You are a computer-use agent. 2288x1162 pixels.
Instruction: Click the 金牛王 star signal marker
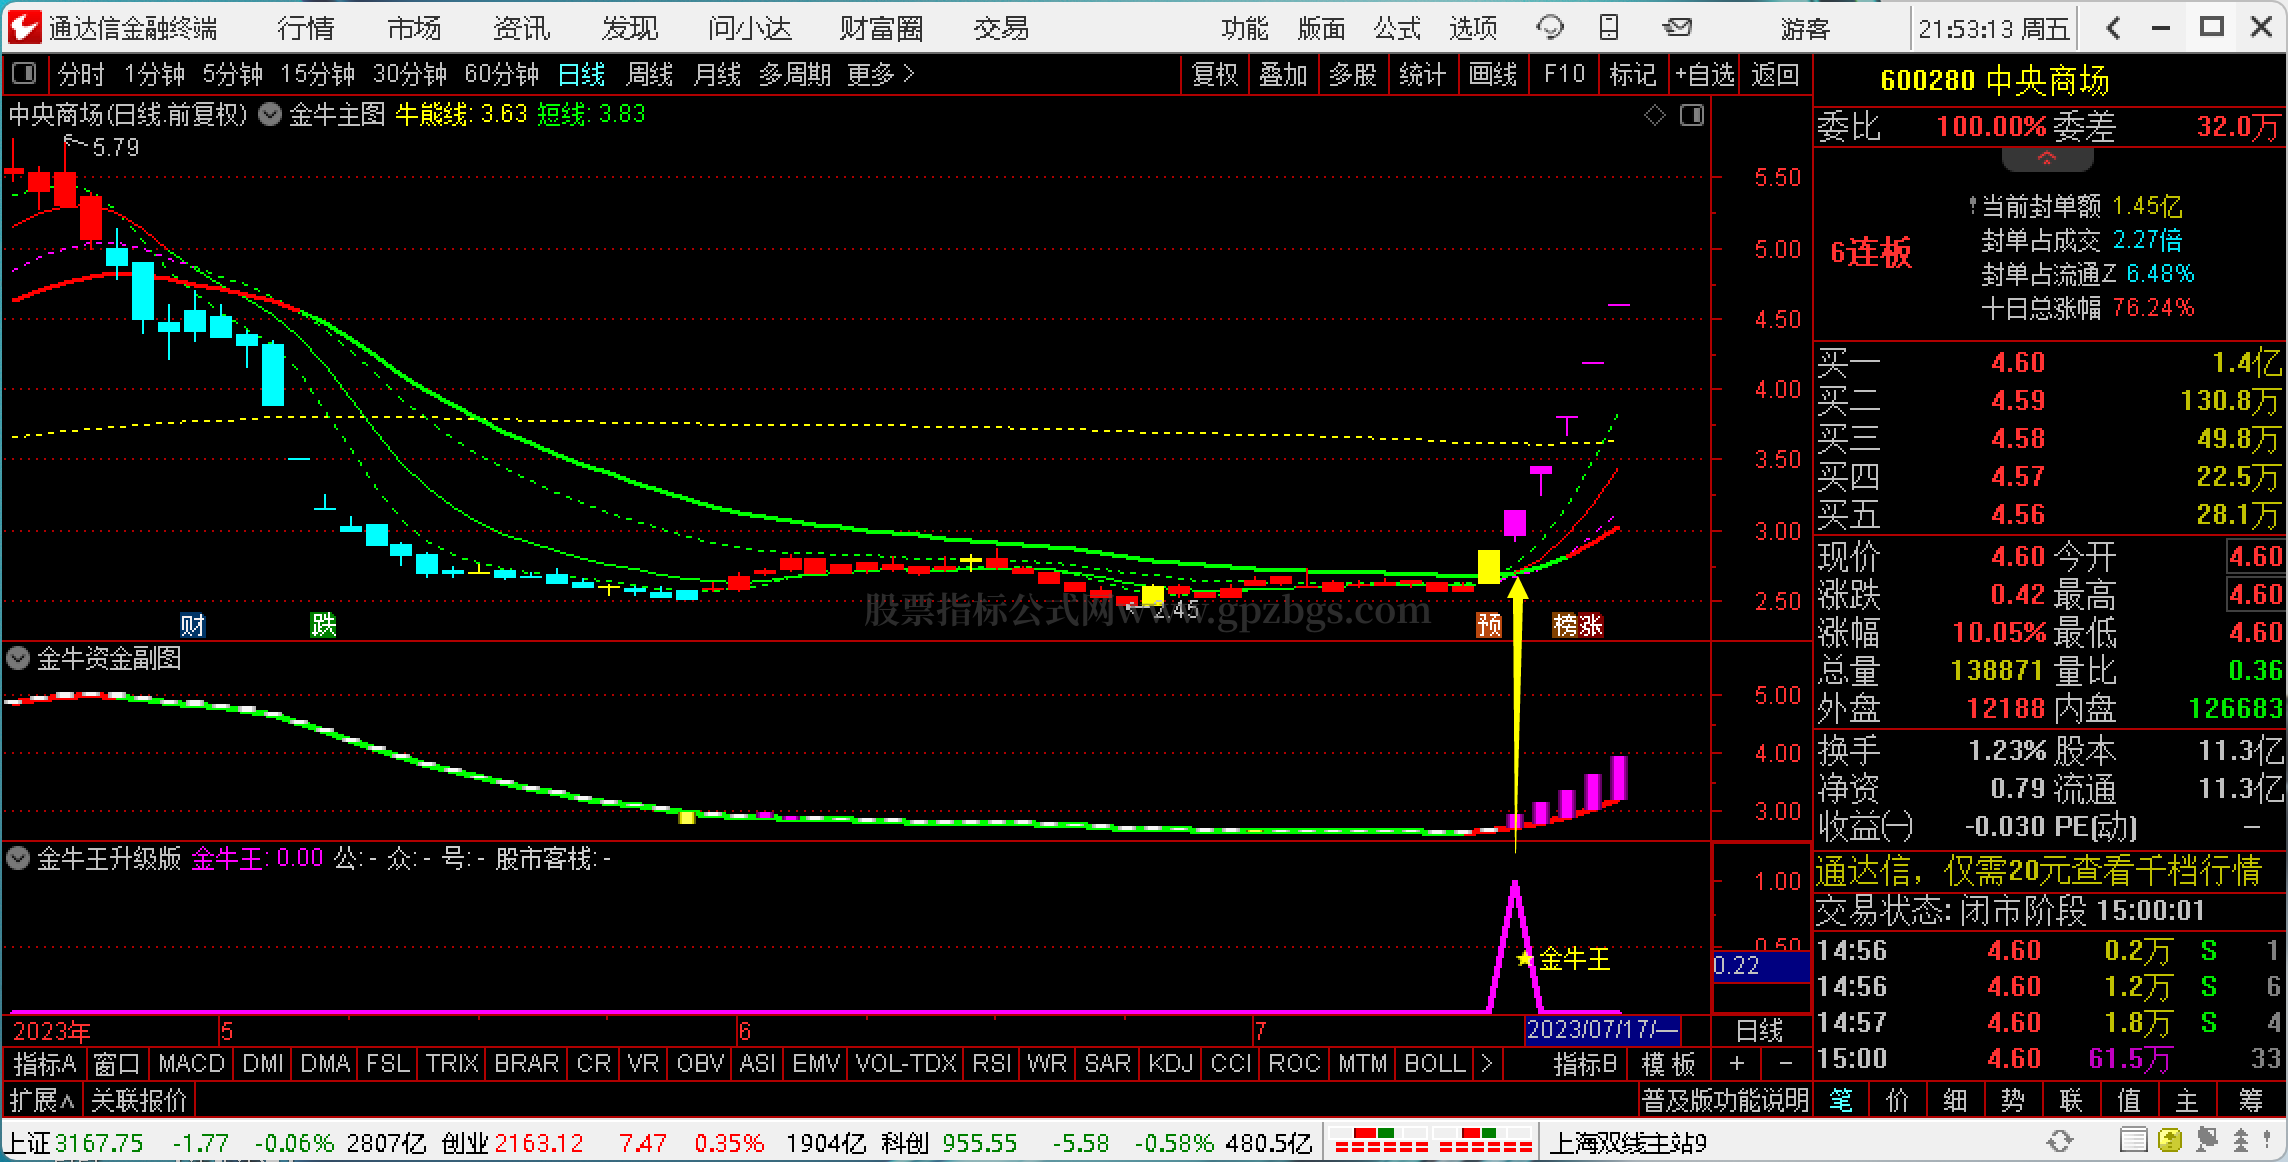coord(1525,959)
